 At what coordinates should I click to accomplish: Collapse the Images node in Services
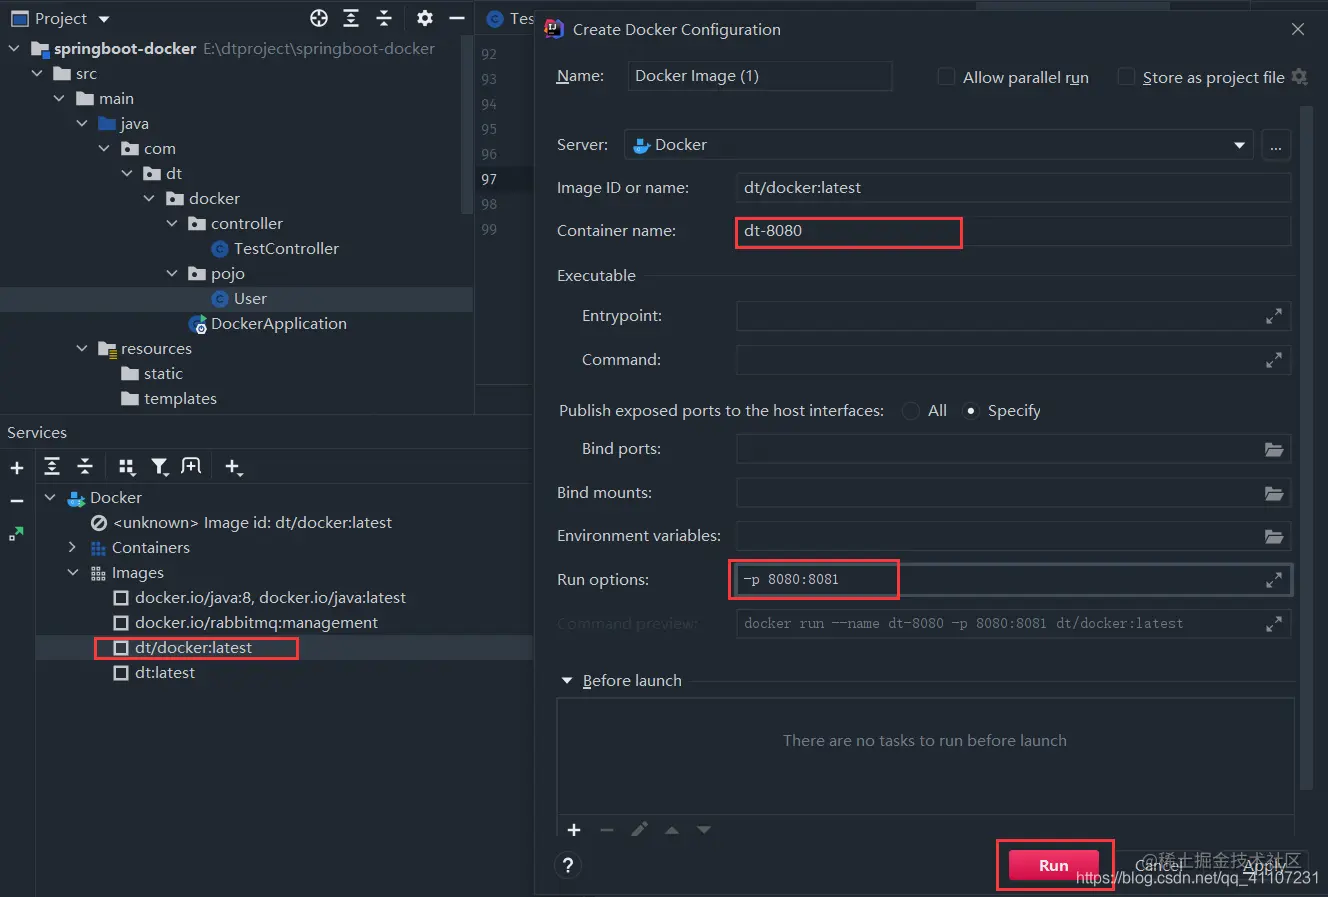coord(72,573)
